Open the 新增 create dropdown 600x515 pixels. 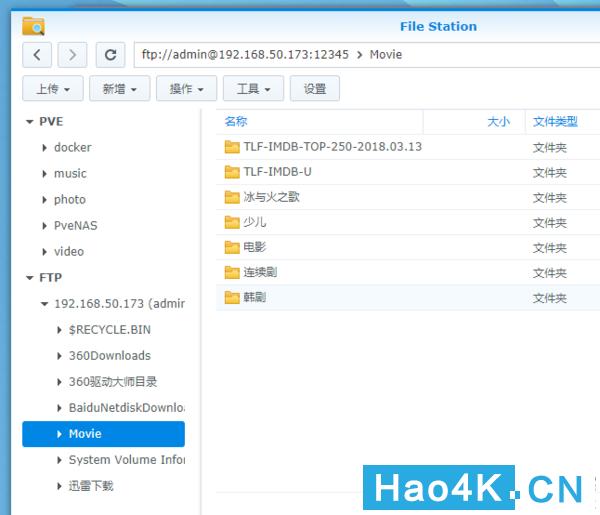coord(120,89)
